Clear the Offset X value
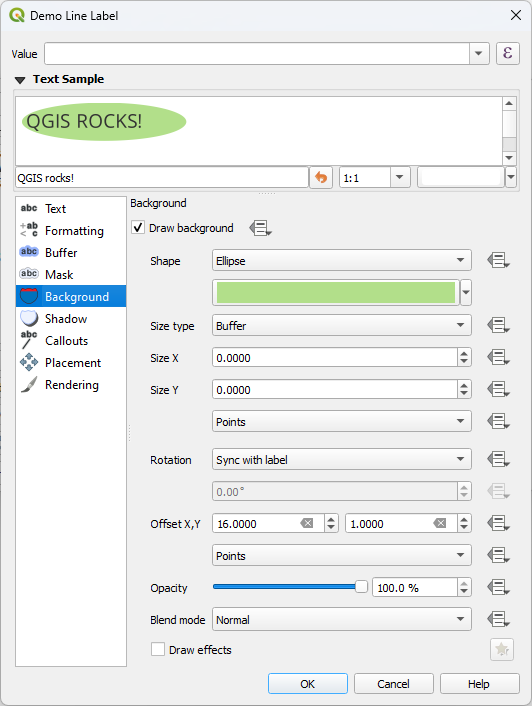This screenshot has width=532, height=706. coord(307,523)
